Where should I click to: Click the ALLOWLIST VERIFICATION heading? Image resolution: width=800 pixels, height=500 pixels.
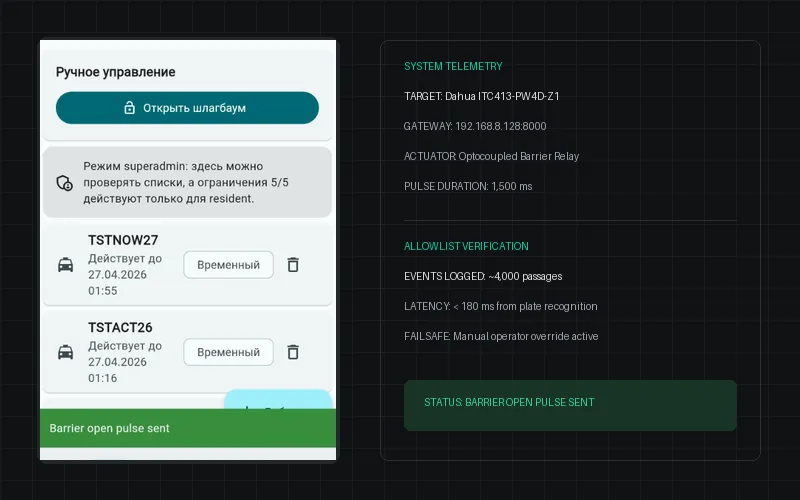[x=466, y=246]
